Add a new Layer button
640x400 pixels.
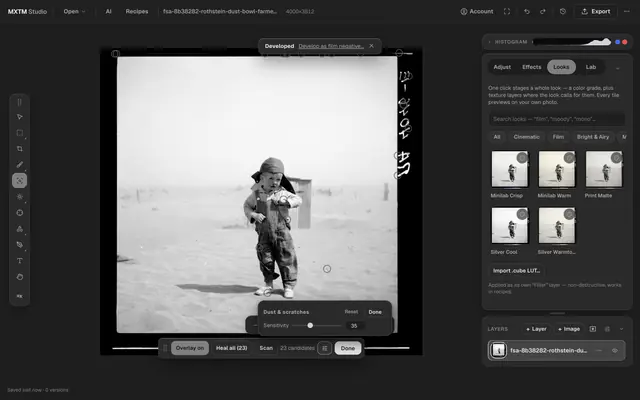point(536,329)
